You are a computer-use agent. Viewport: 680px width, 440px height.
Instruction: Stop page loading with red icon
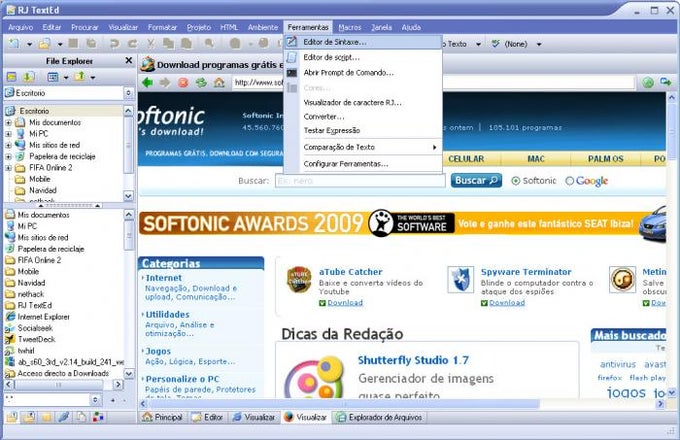click(183, 82)
